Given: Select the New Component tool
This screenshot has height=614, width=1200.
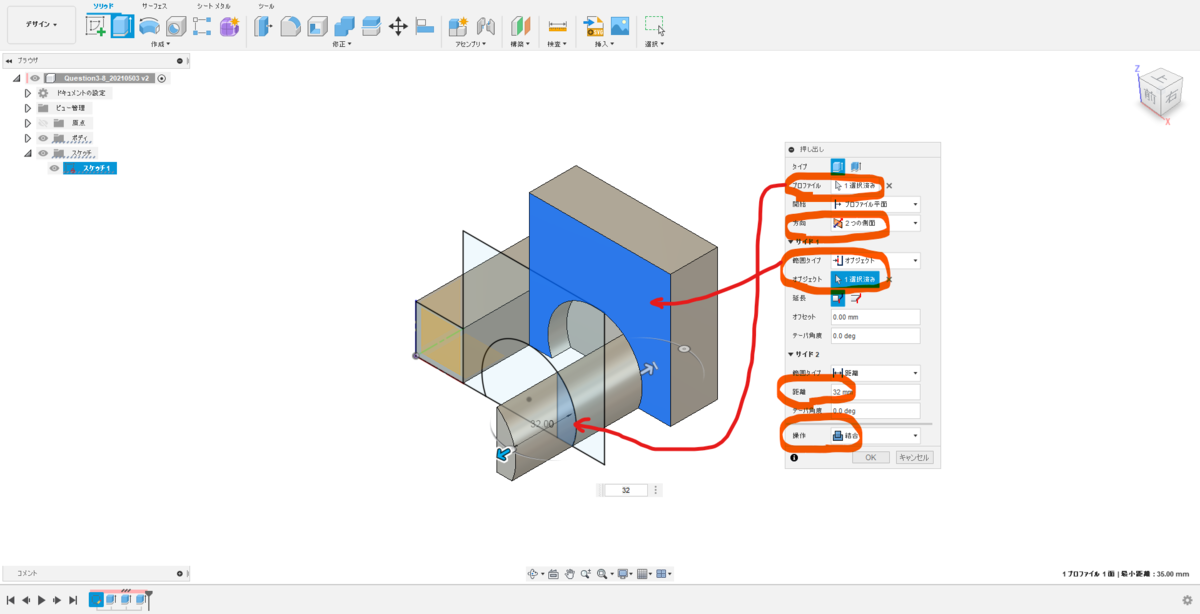Looking at the screenshot, I should click(458, 26).
